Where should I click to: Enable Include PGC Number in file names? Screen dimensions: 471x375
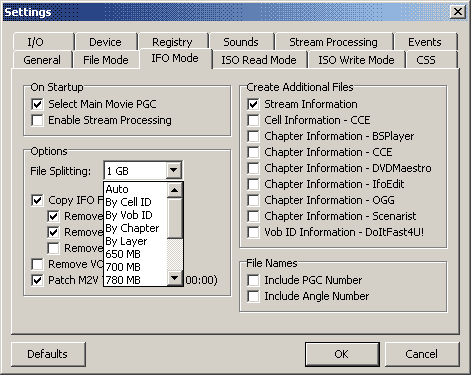click(253, 280)
